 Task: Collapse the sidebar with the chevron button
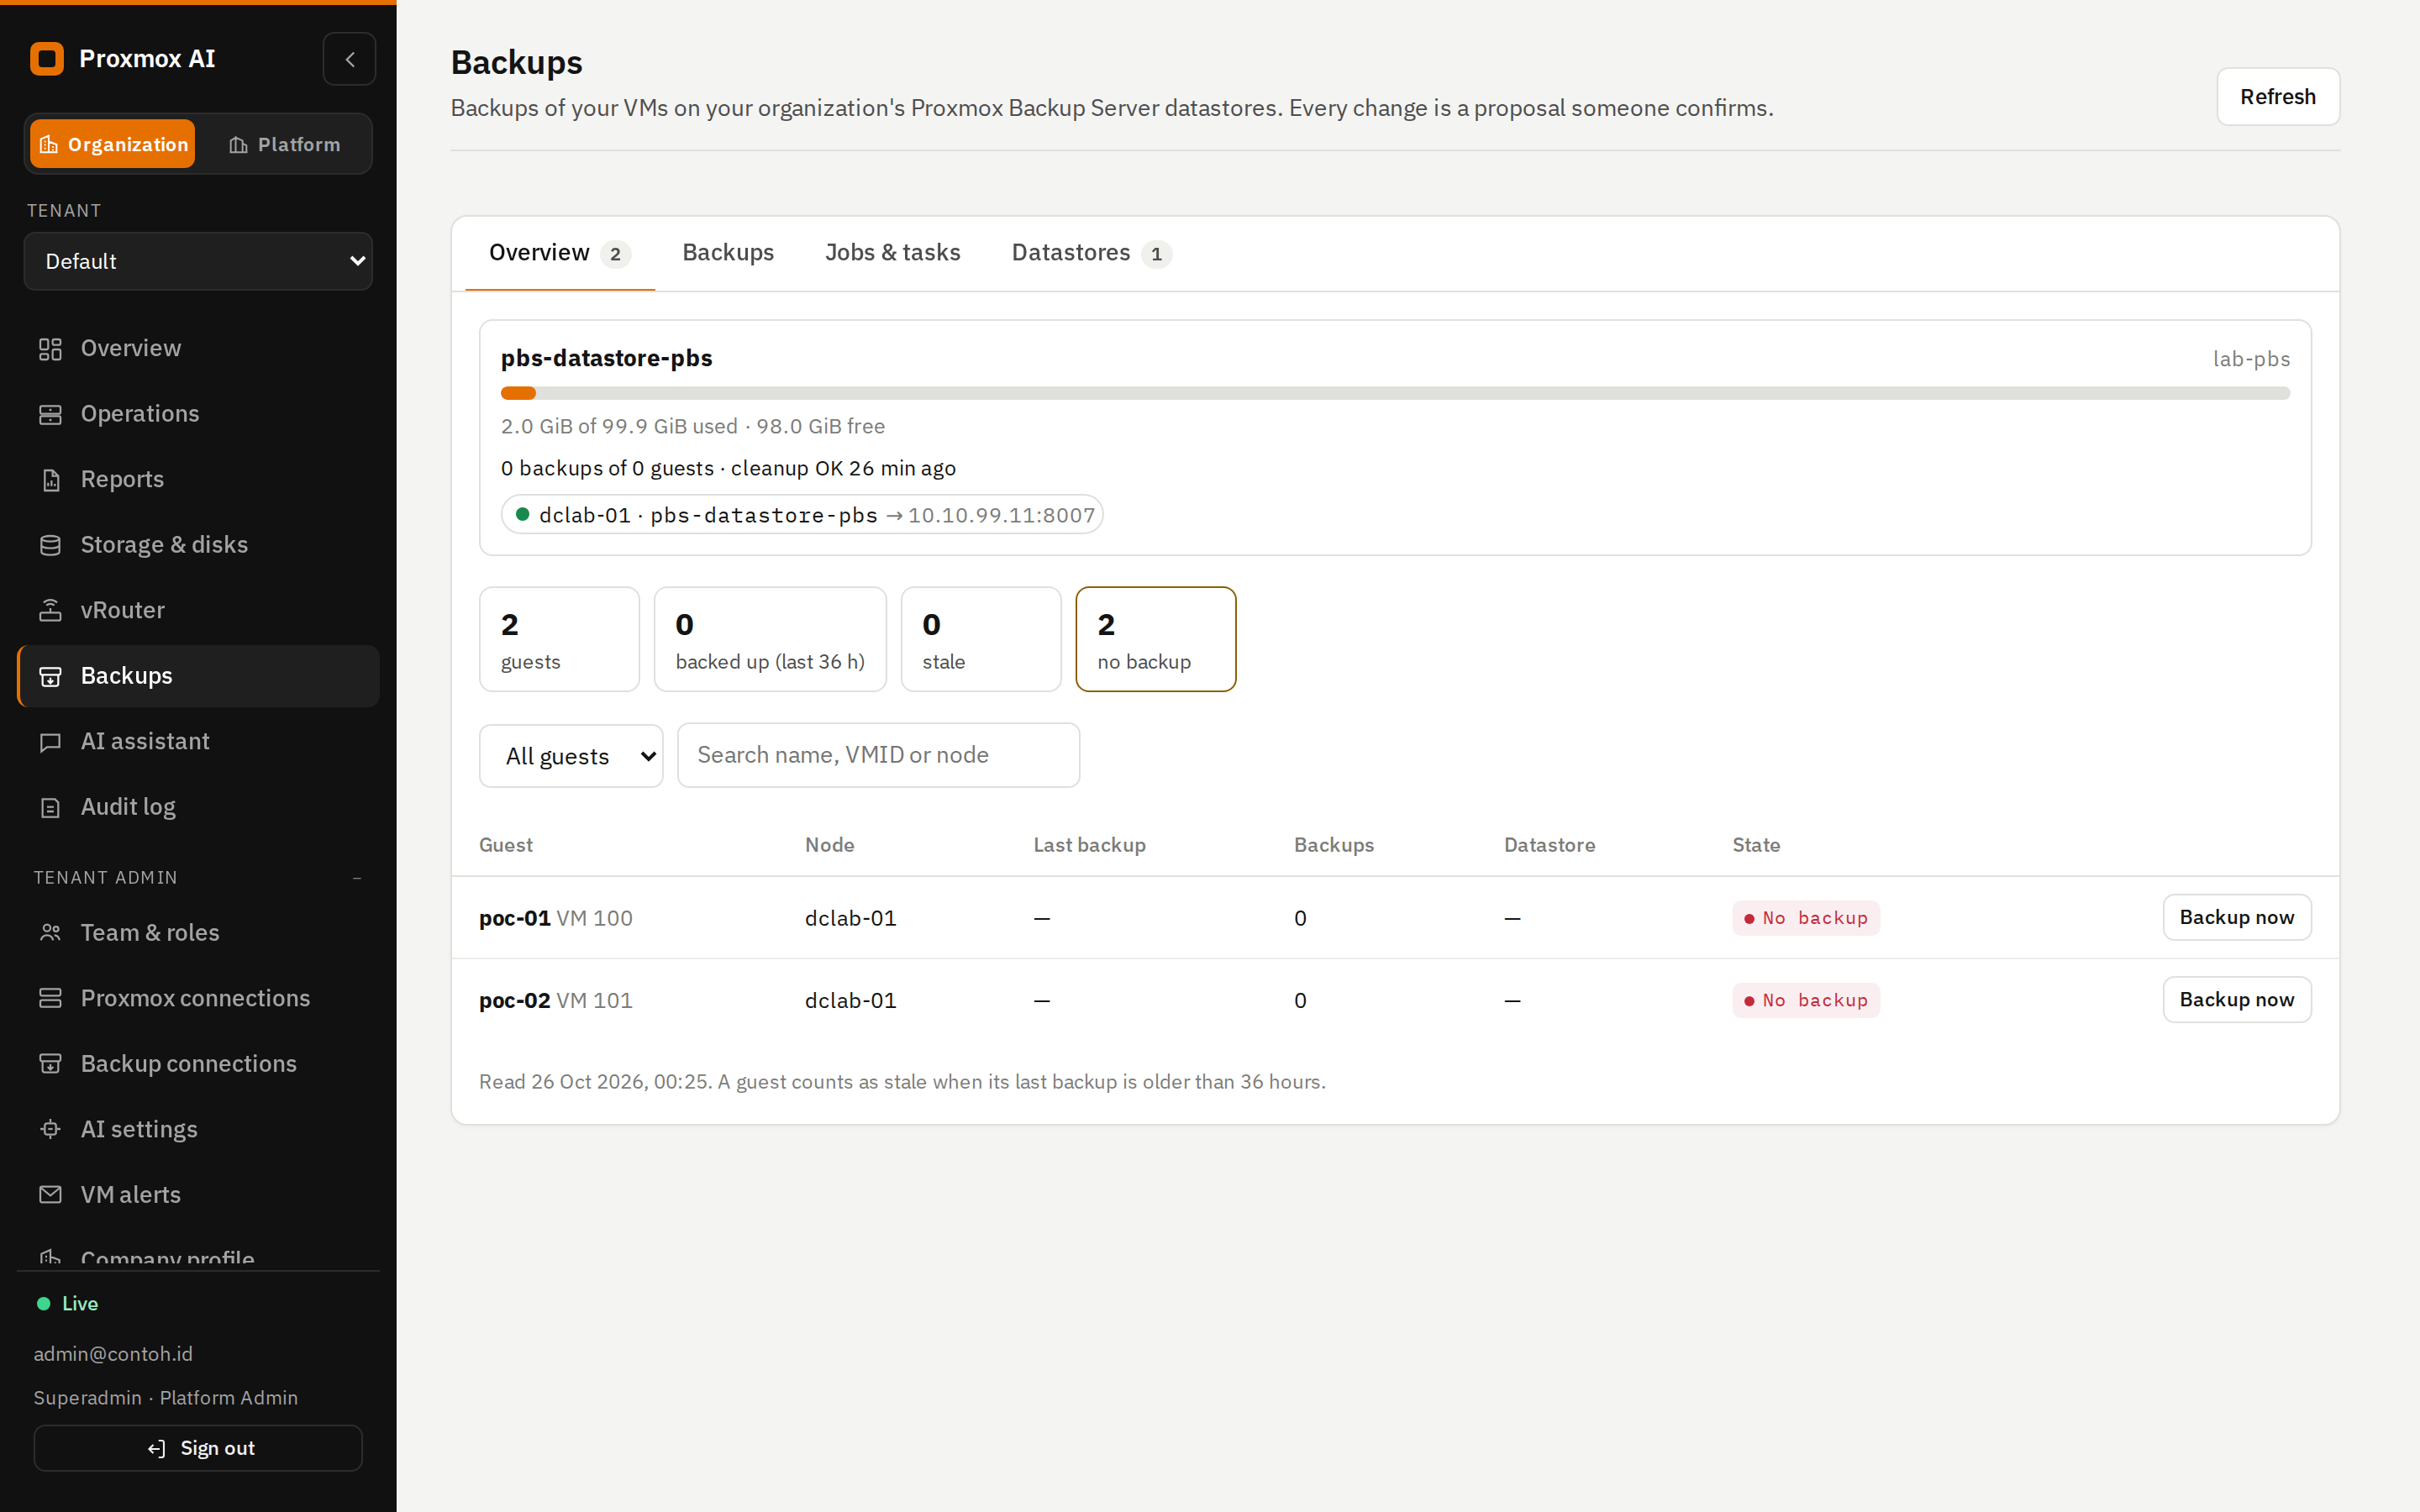349,59
